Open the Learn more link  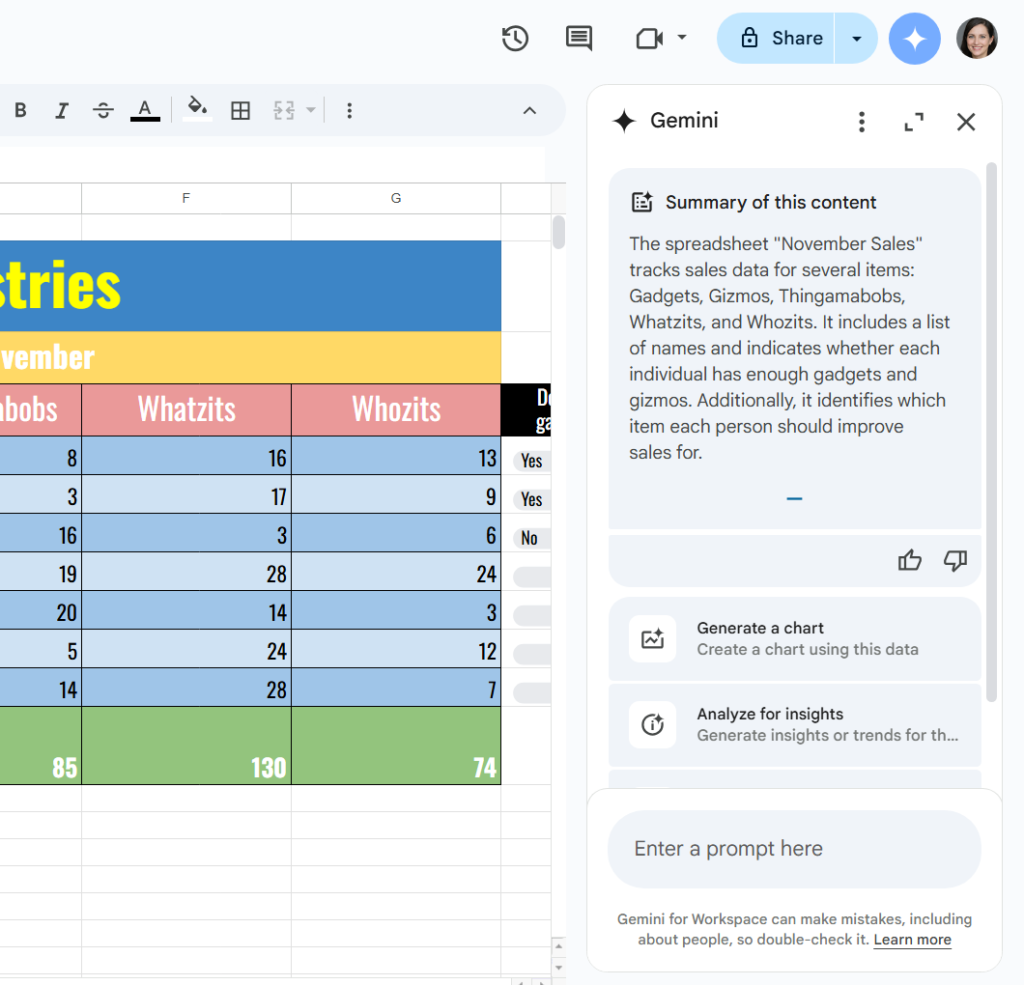tap(912, 940)
